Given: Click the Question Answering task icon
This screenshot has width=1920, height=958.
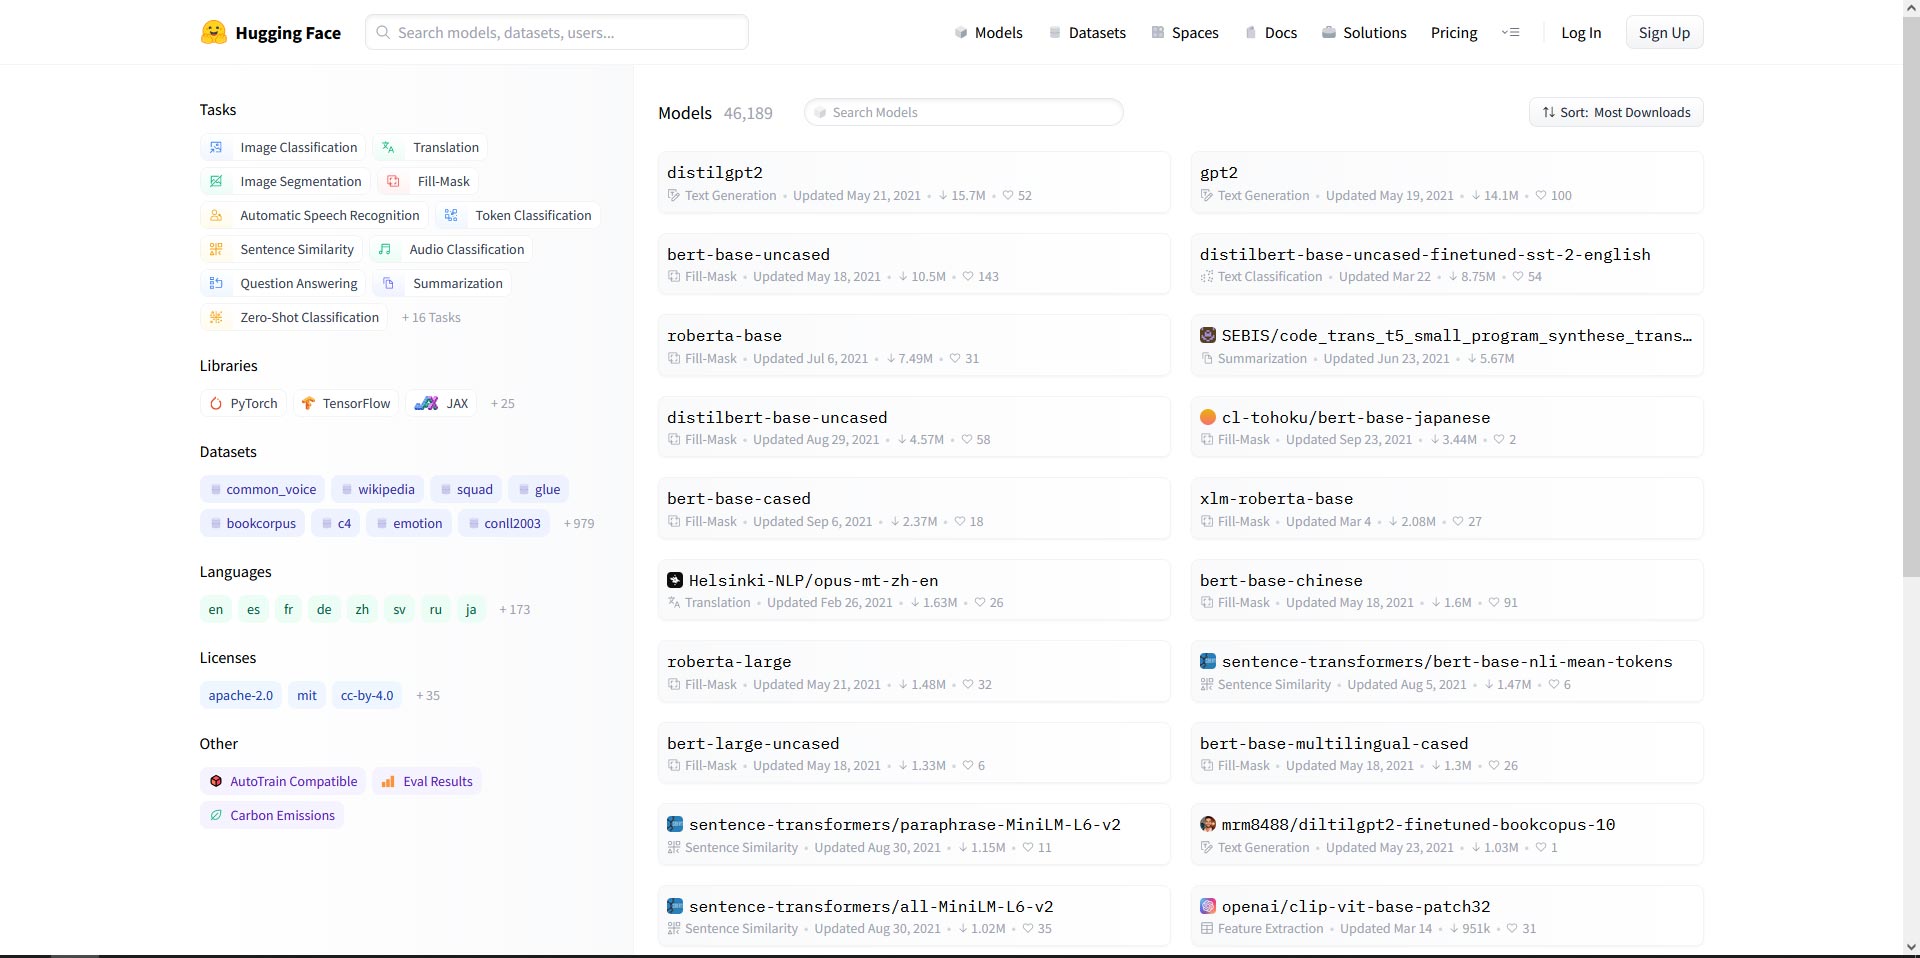Looking at the screenshot, I should 216,283.
